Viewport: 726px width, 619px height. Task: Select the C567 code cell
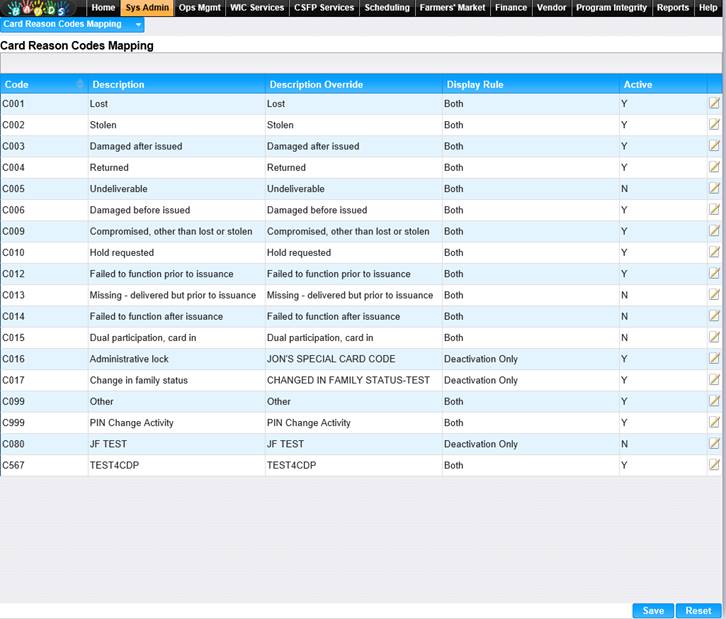(44, 465)
